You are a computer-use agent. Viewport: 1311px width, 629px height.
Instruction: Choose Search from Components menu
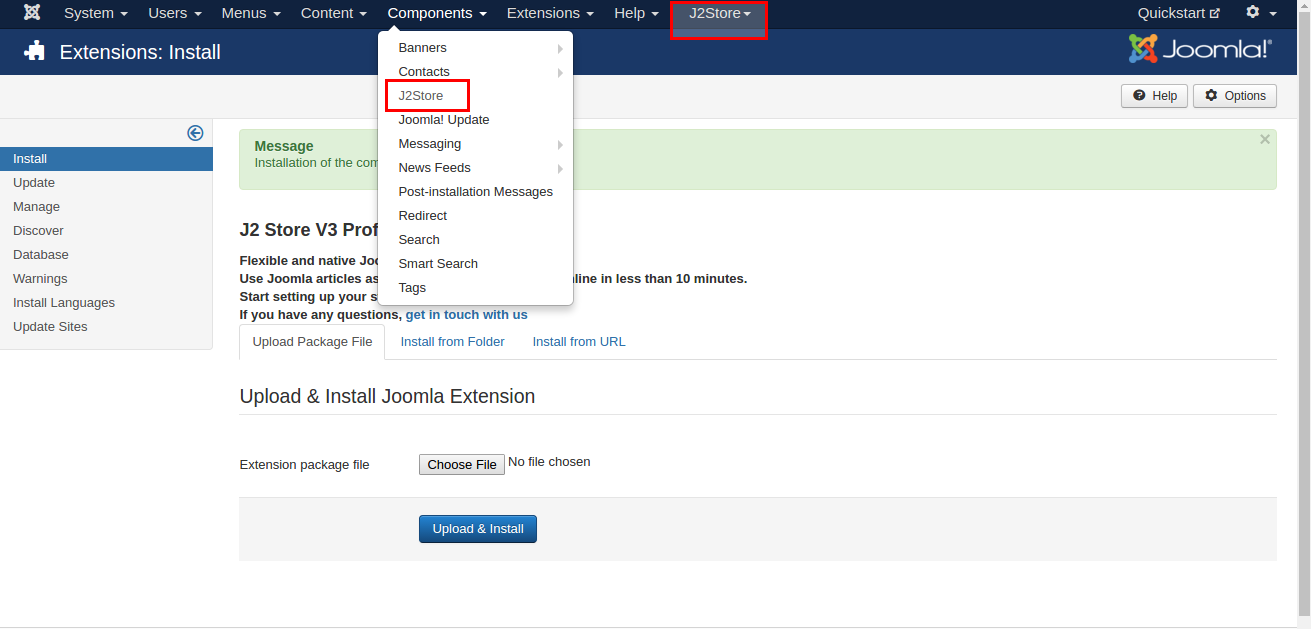click(475, 240)
